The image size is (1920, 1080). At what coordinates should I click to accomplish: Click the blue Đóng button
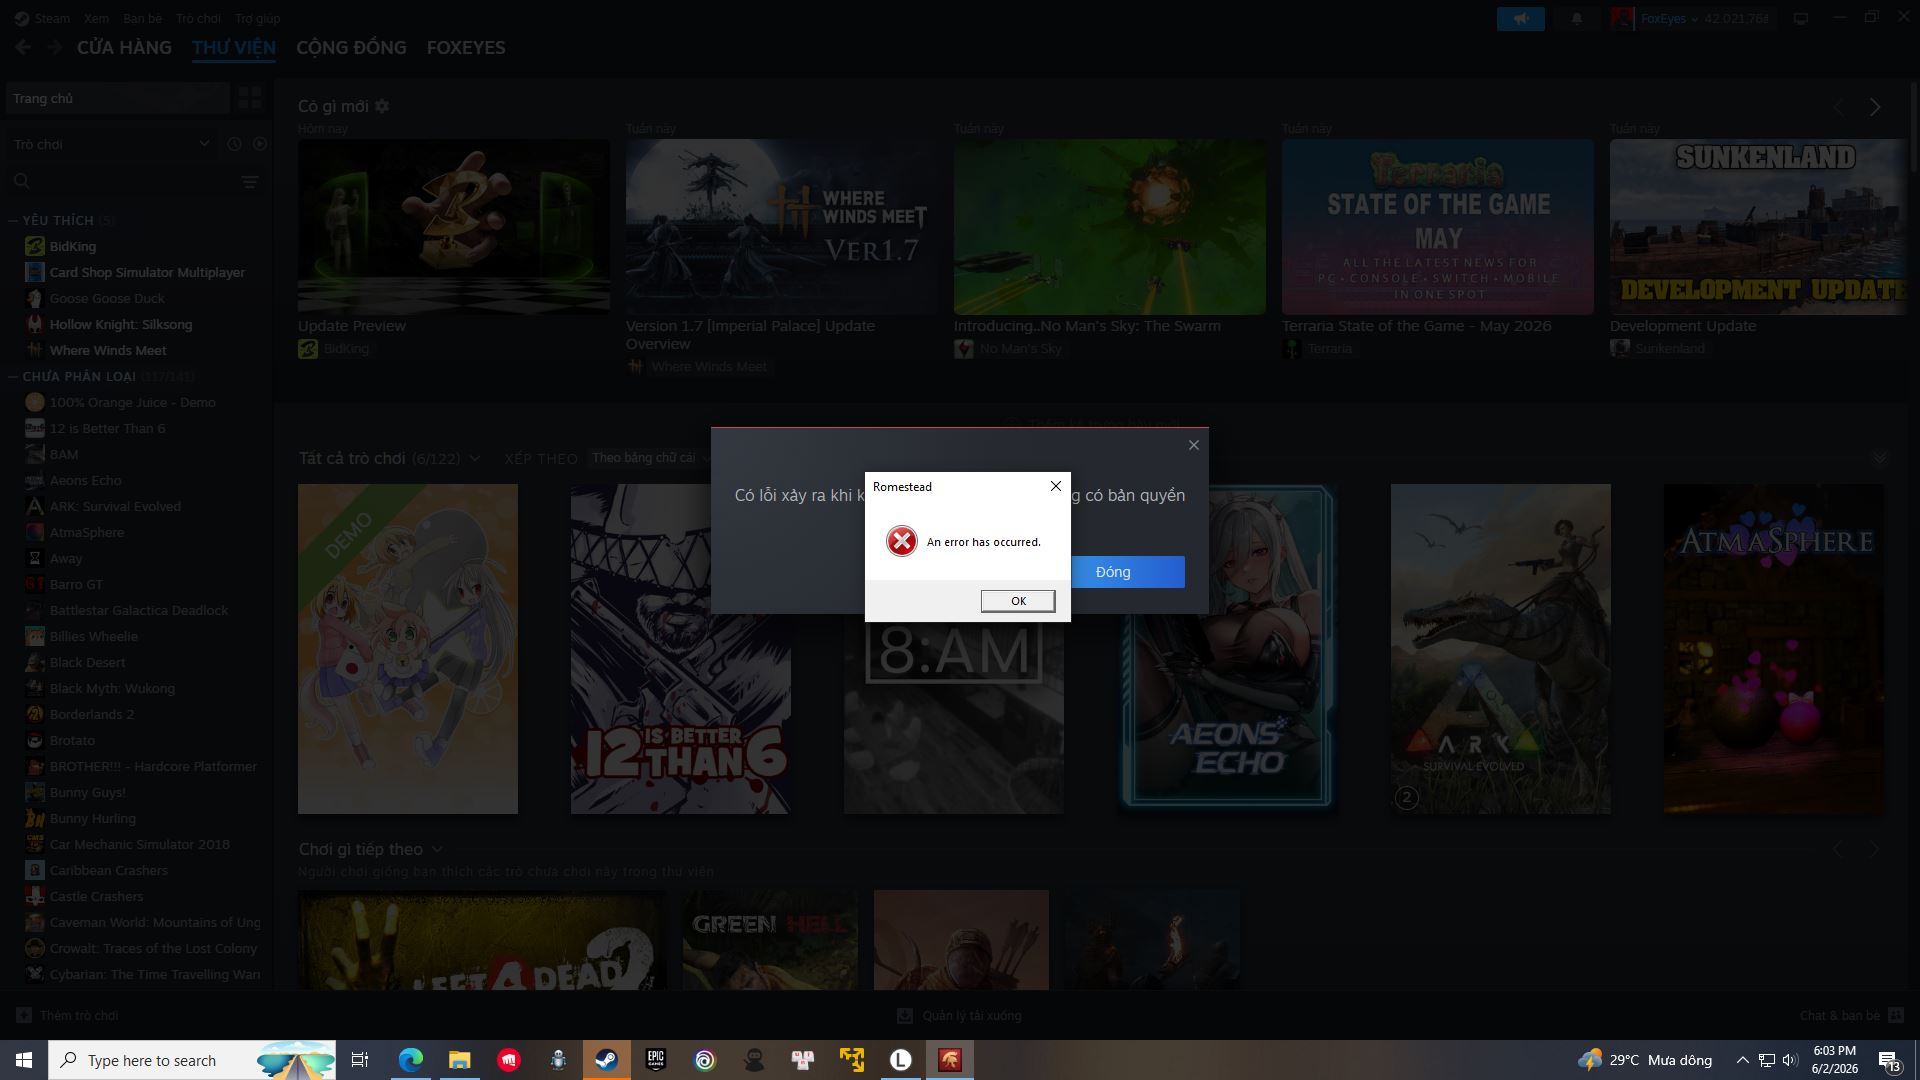click(x=1128, y=572)
